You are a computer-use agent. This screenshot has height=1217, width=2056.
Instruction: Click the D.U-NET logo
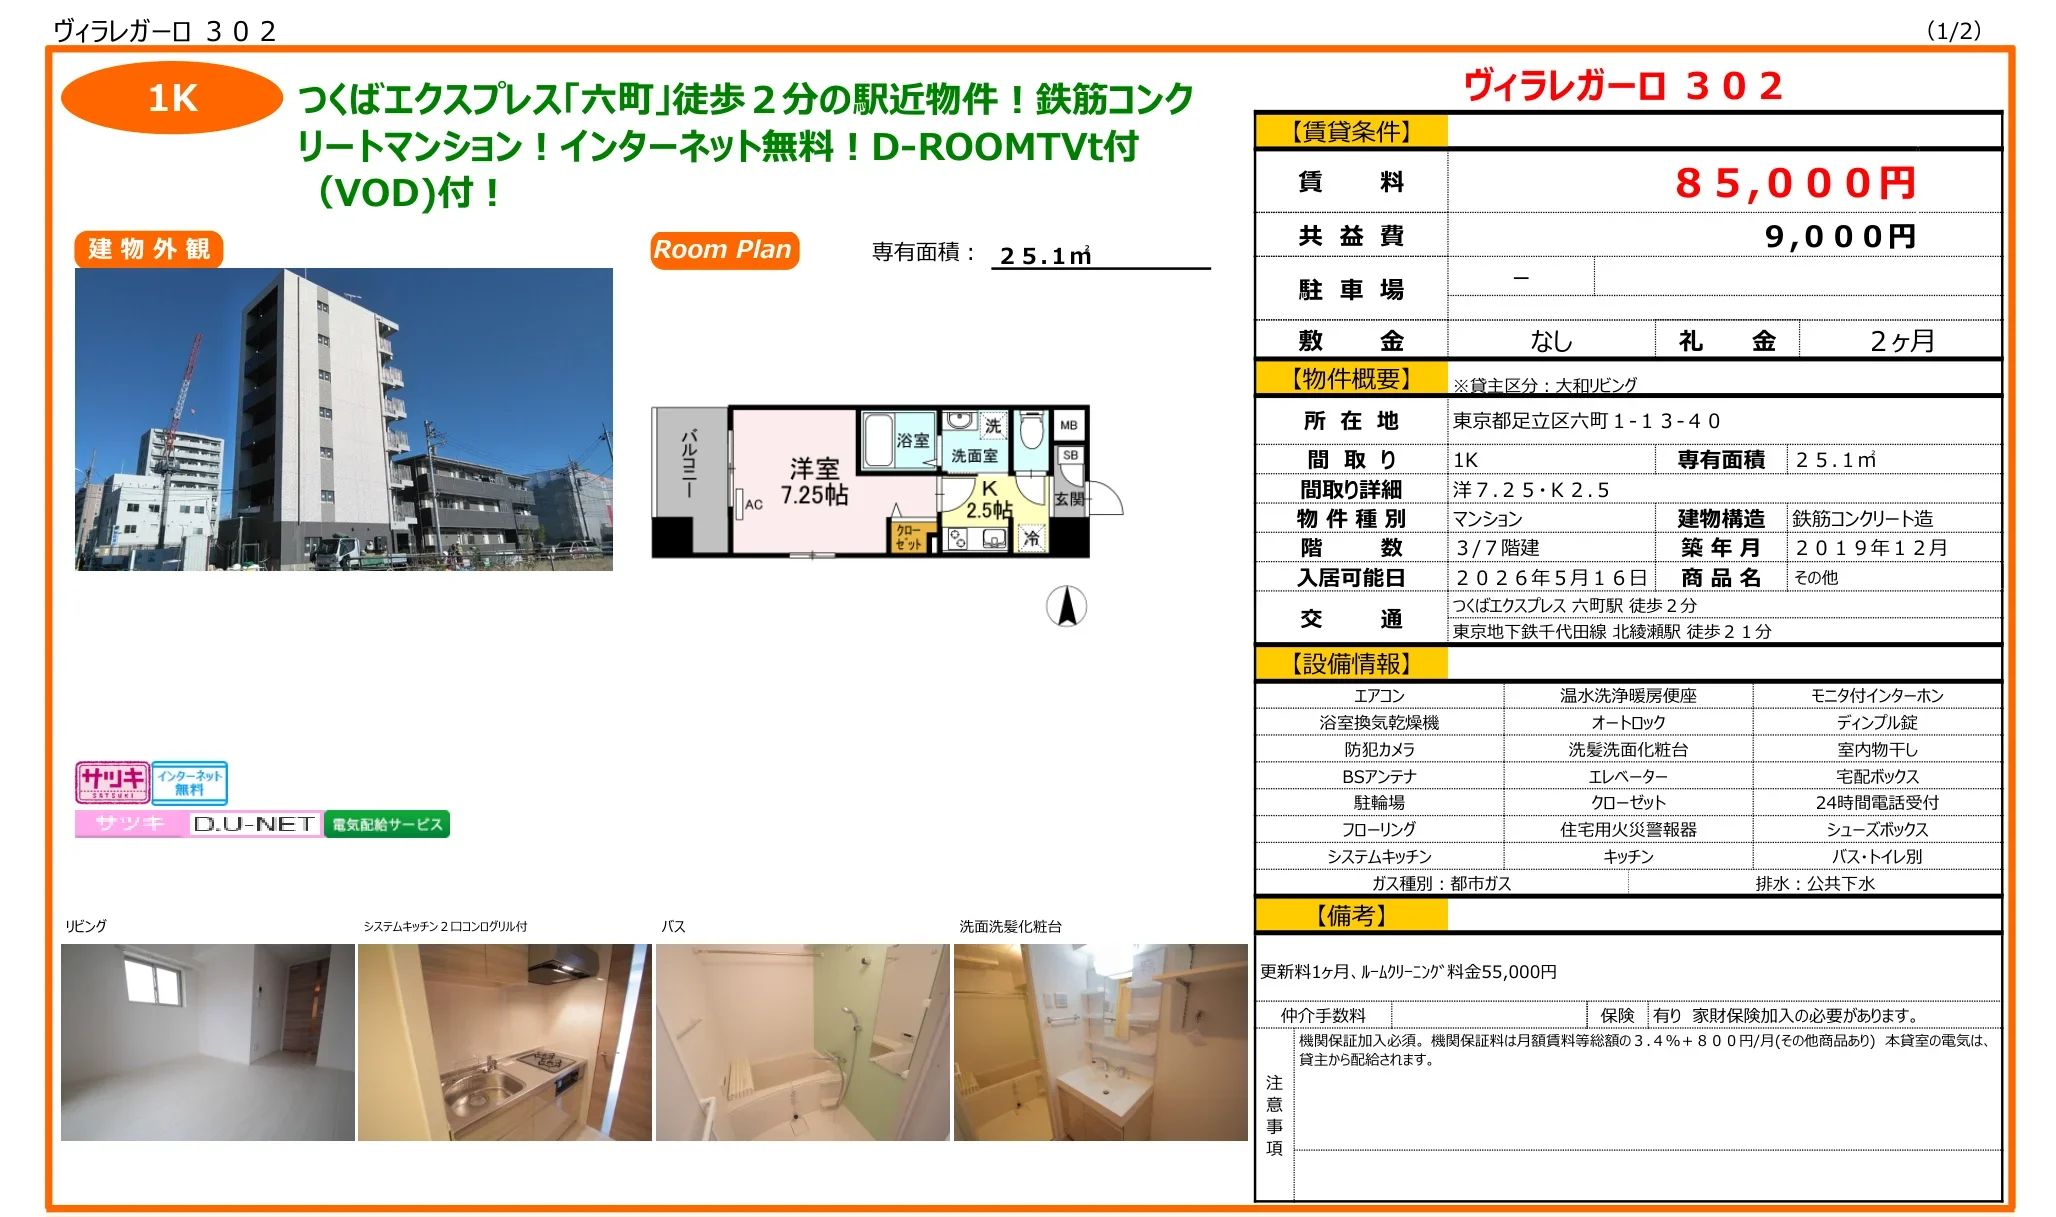pos(254,824)
